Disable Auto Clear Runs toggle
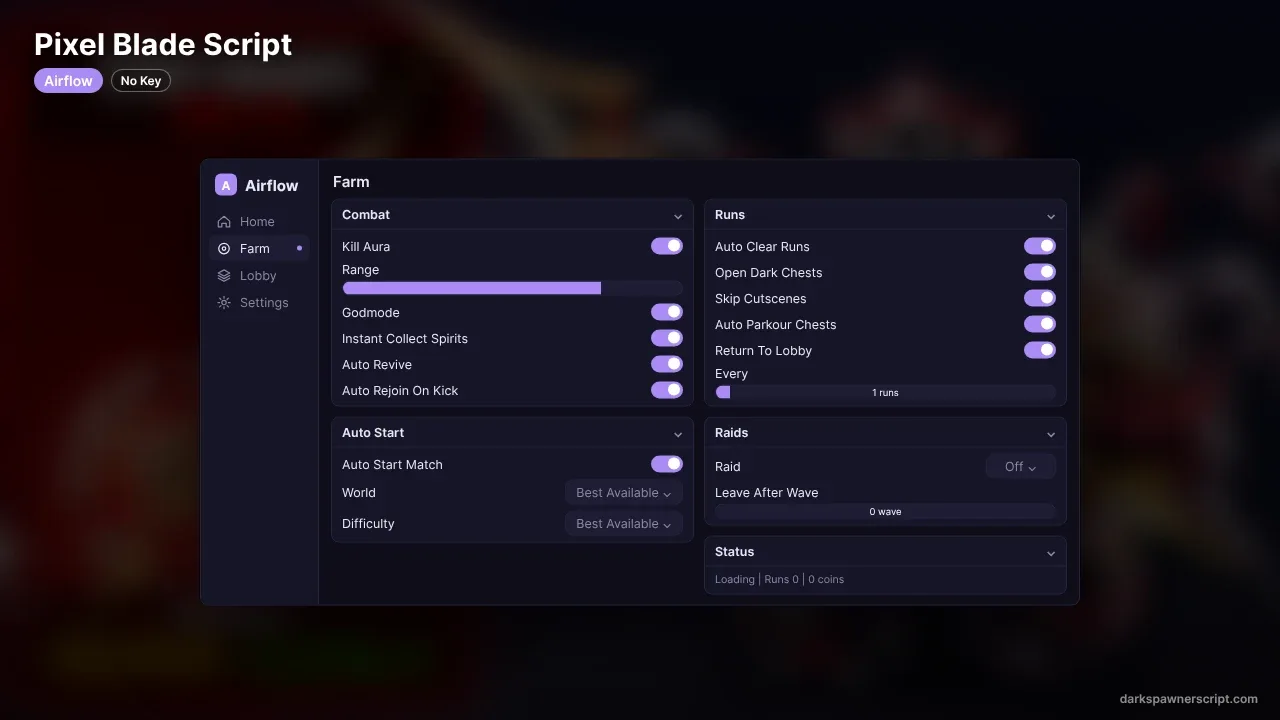 1040,246
